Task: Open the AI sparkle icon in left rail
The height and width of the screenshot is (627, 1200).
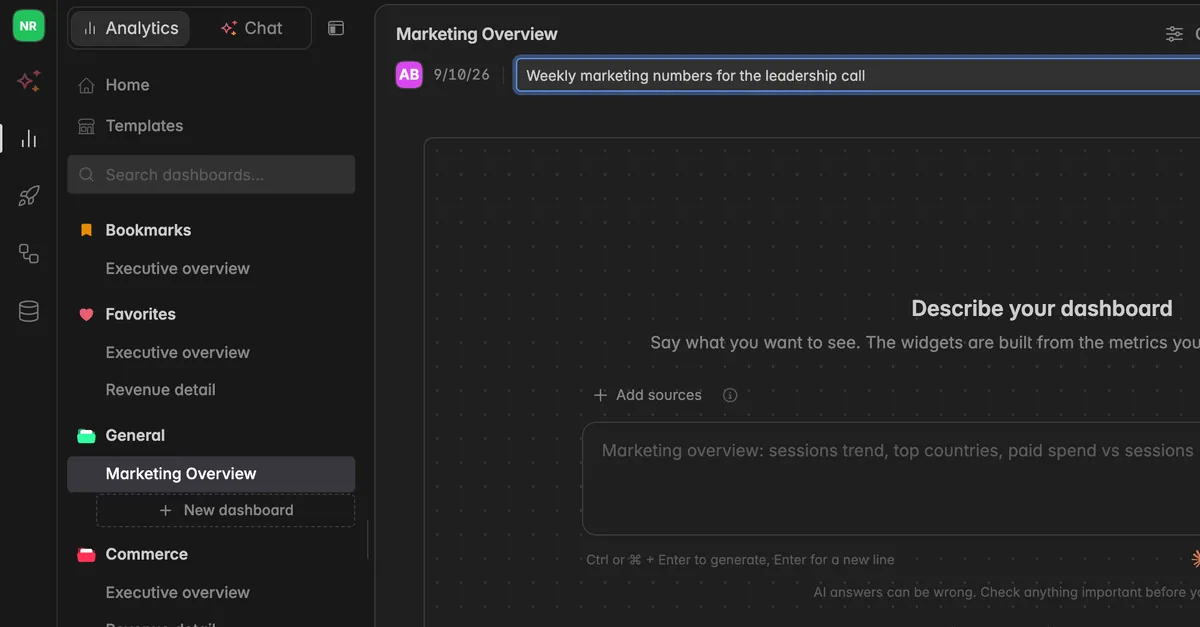Action: pyautogui.click(x=29, y=82)
